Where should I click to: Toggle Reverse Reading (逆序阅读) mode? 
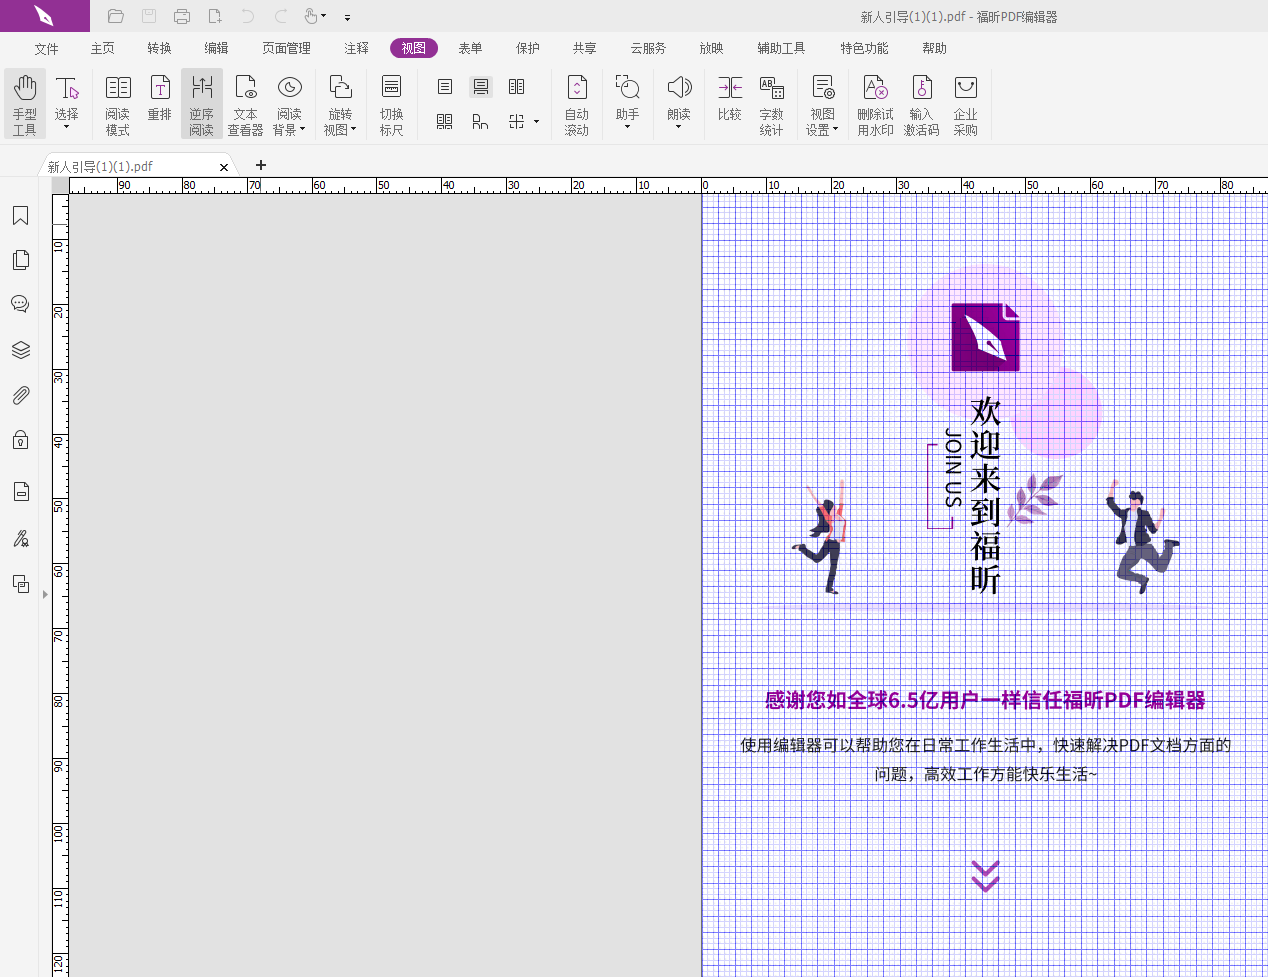click(x=202, y=104)
